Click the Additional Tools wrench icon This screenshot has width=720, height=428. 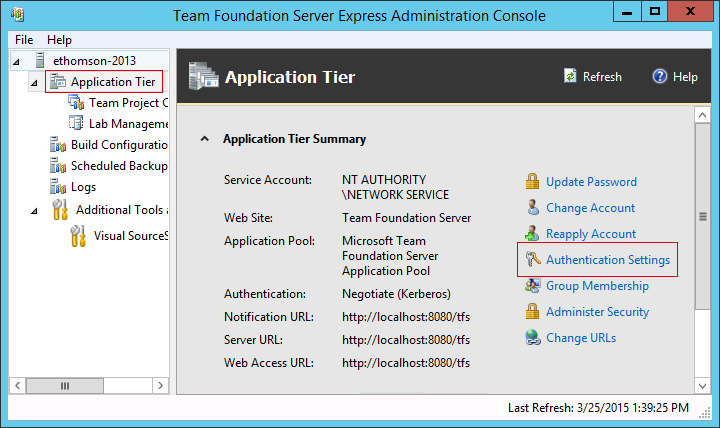click(x=60, y=210)
